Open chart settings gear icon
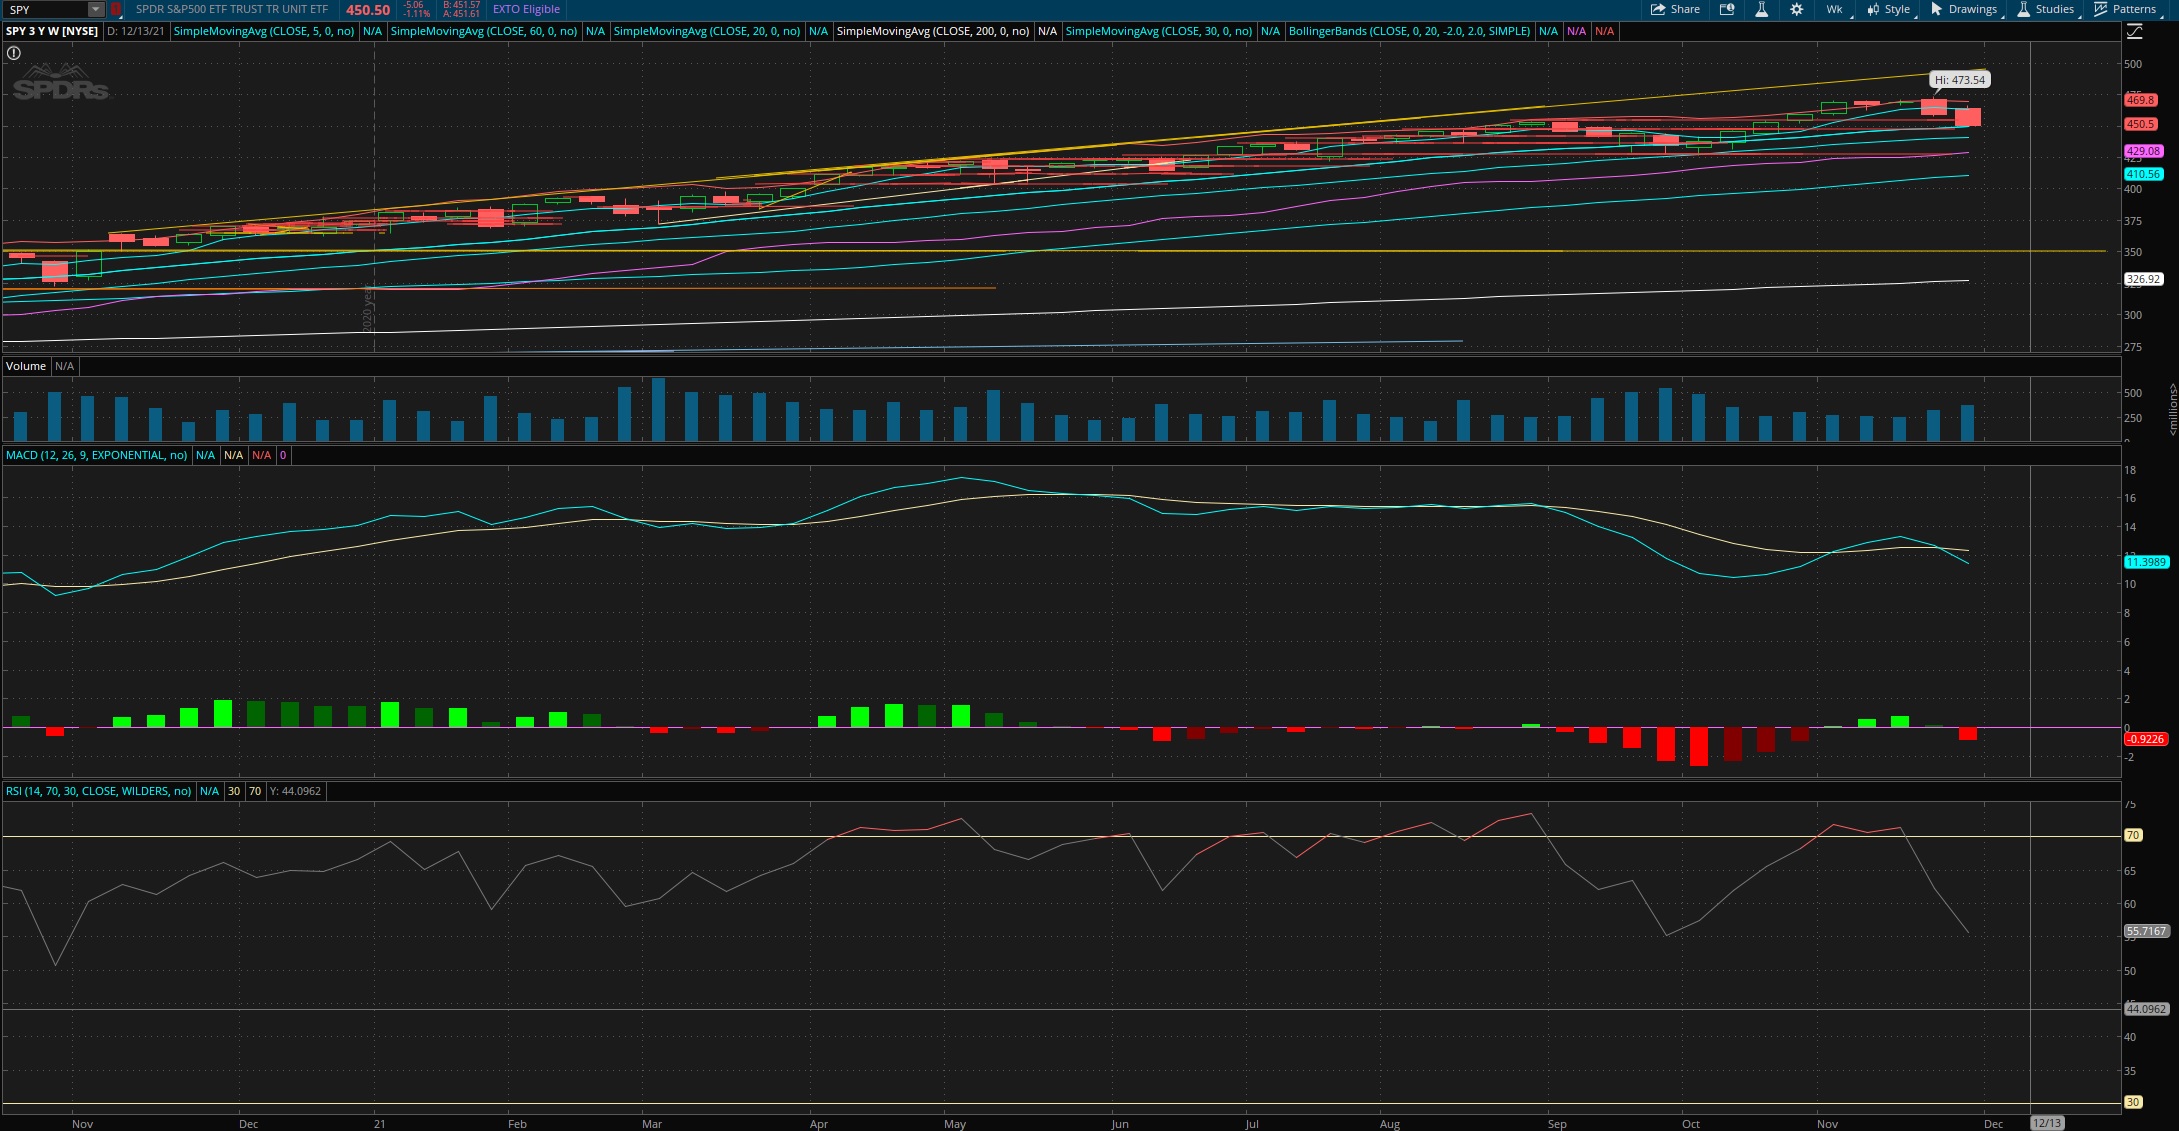 click(x=1796, y=9)
